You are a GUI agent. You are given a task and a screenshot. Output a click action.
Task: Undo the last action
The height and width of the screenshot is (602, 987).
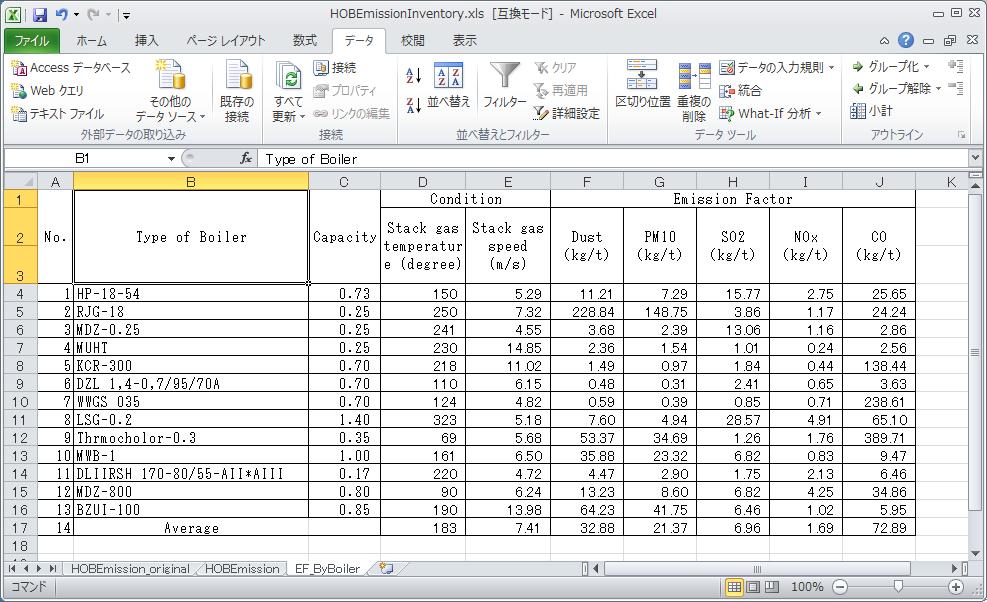[62, 14]
